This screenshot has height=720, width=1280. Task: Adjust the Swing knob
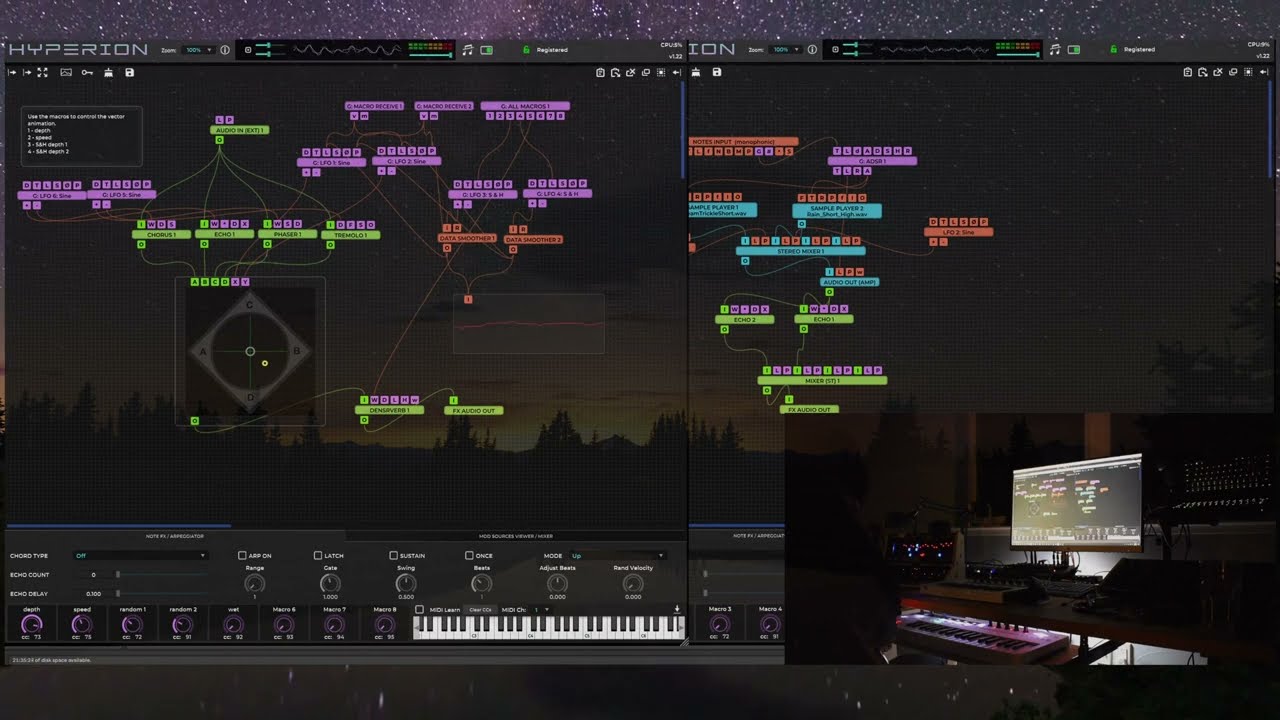(x=405, y=583)
